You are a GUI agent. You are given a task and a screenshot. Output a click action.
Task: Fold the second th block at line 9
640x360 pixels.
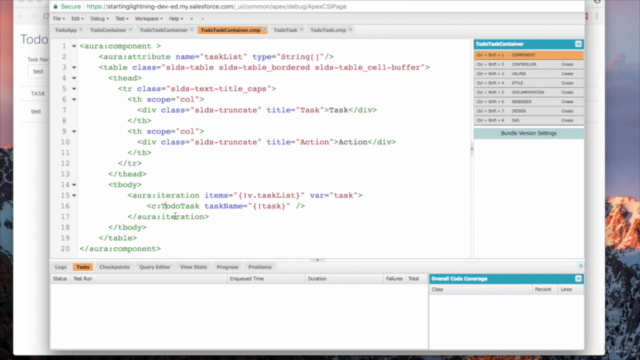74,131
